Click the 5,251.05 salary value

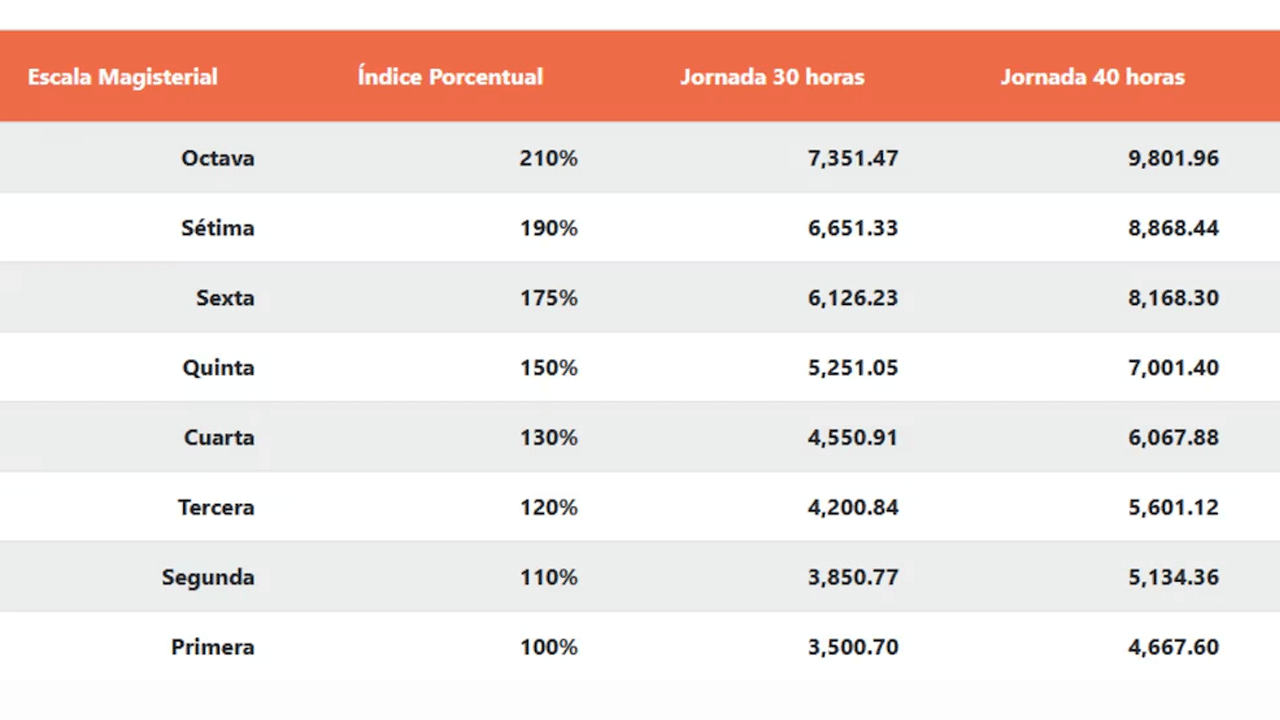click(853, 368)
